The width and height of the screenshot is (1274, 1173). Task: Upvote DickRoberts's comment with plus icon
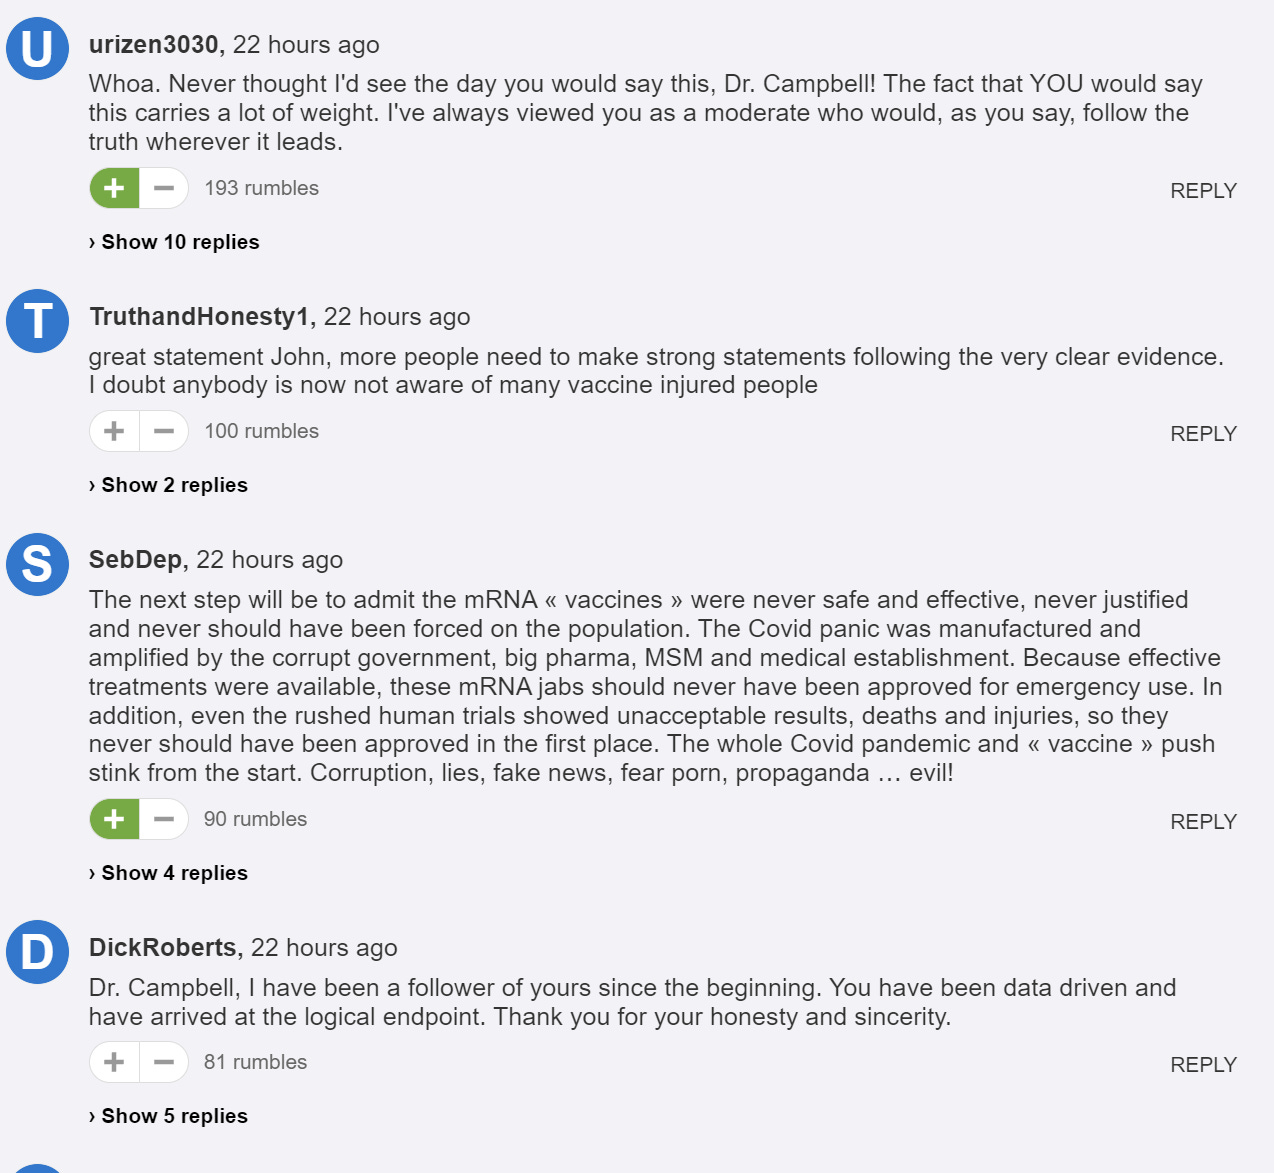(114, 1062)
